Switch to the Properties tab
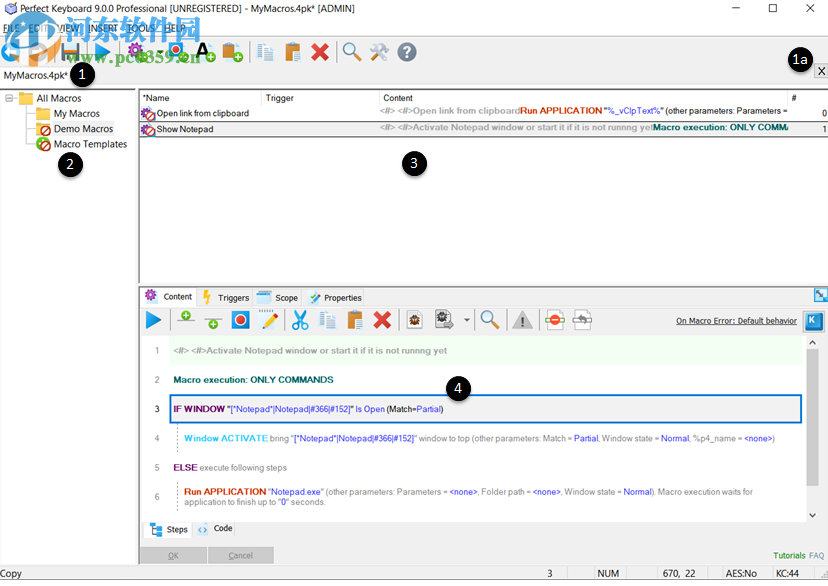Image resolution: width=828 pixels, height=586 pixels. point(335,298)
